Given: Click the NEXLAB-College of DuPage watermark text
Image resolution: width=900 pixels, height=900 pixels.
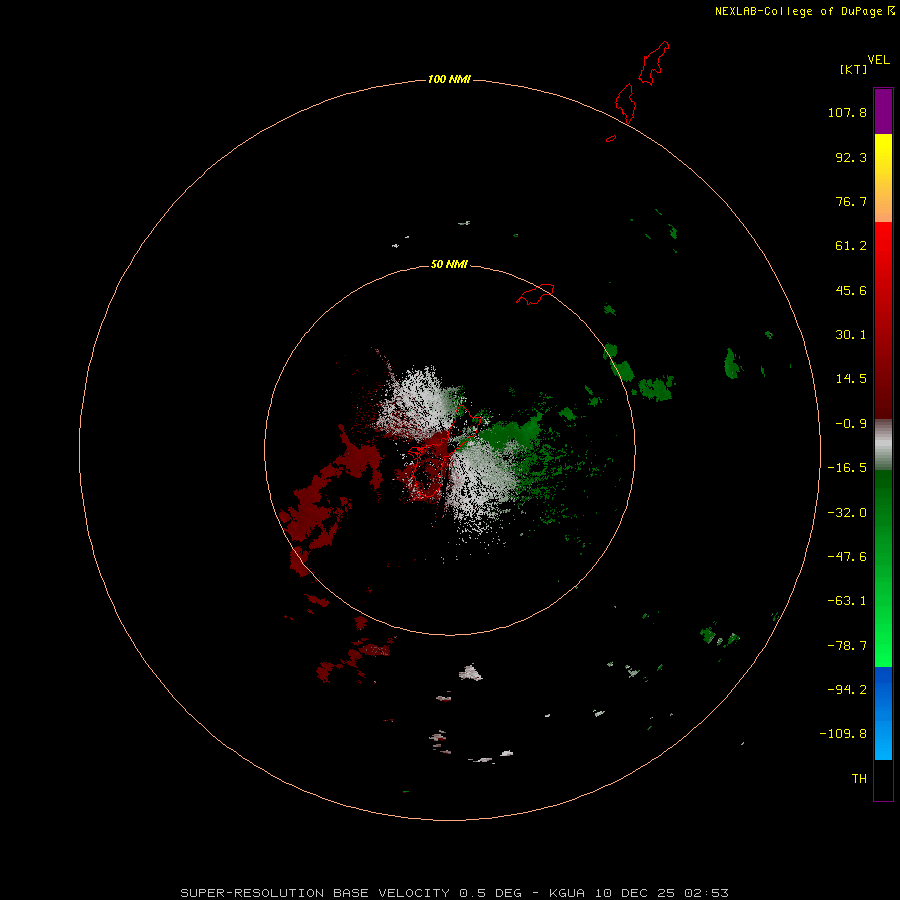Looking at the screenshot, I should coord(804,11).
